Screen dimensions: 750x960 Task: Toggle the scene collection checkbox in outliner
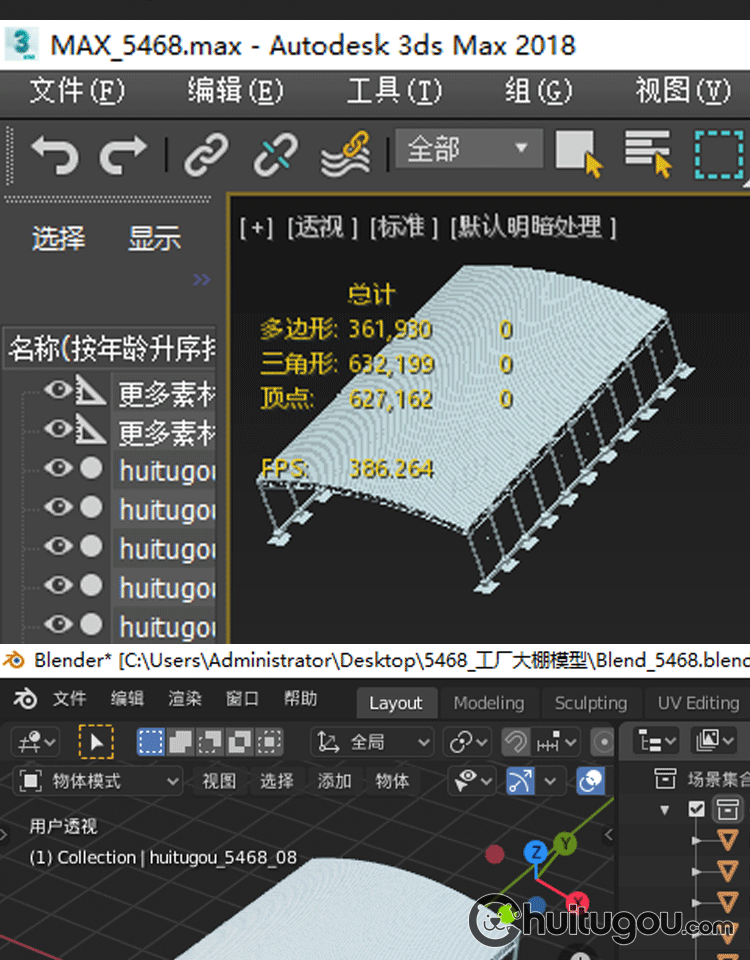[697, 809]
